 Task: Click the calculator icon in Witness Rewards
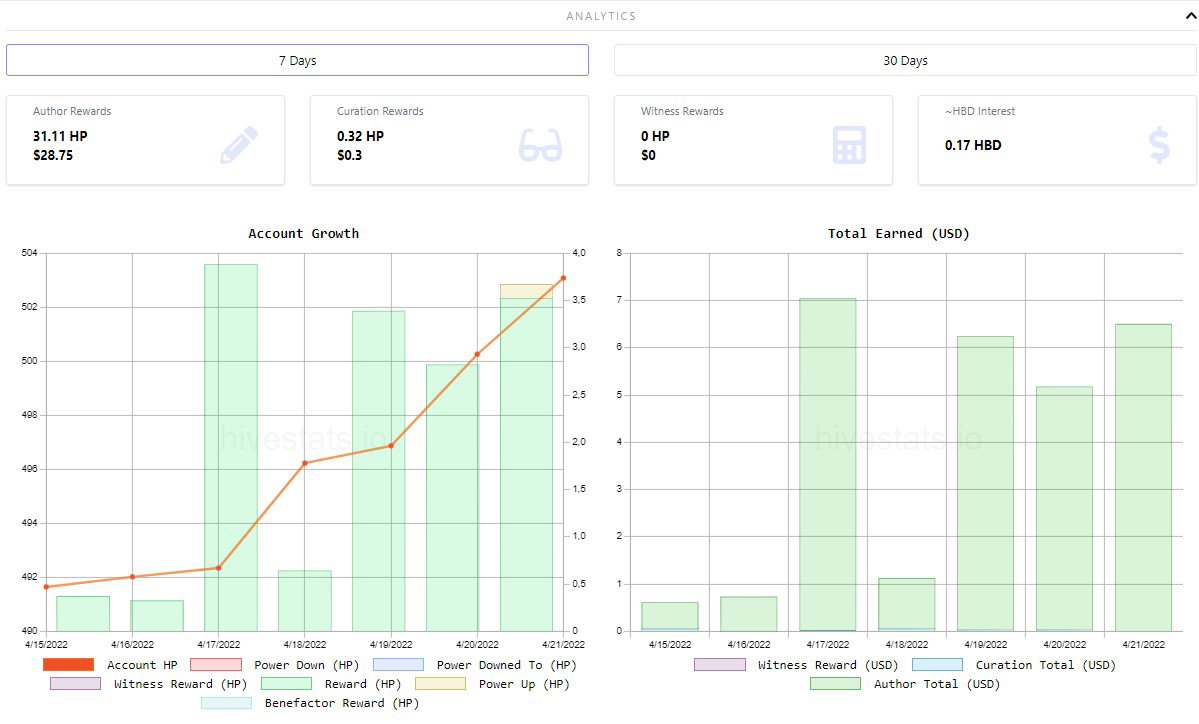(849, 145)
